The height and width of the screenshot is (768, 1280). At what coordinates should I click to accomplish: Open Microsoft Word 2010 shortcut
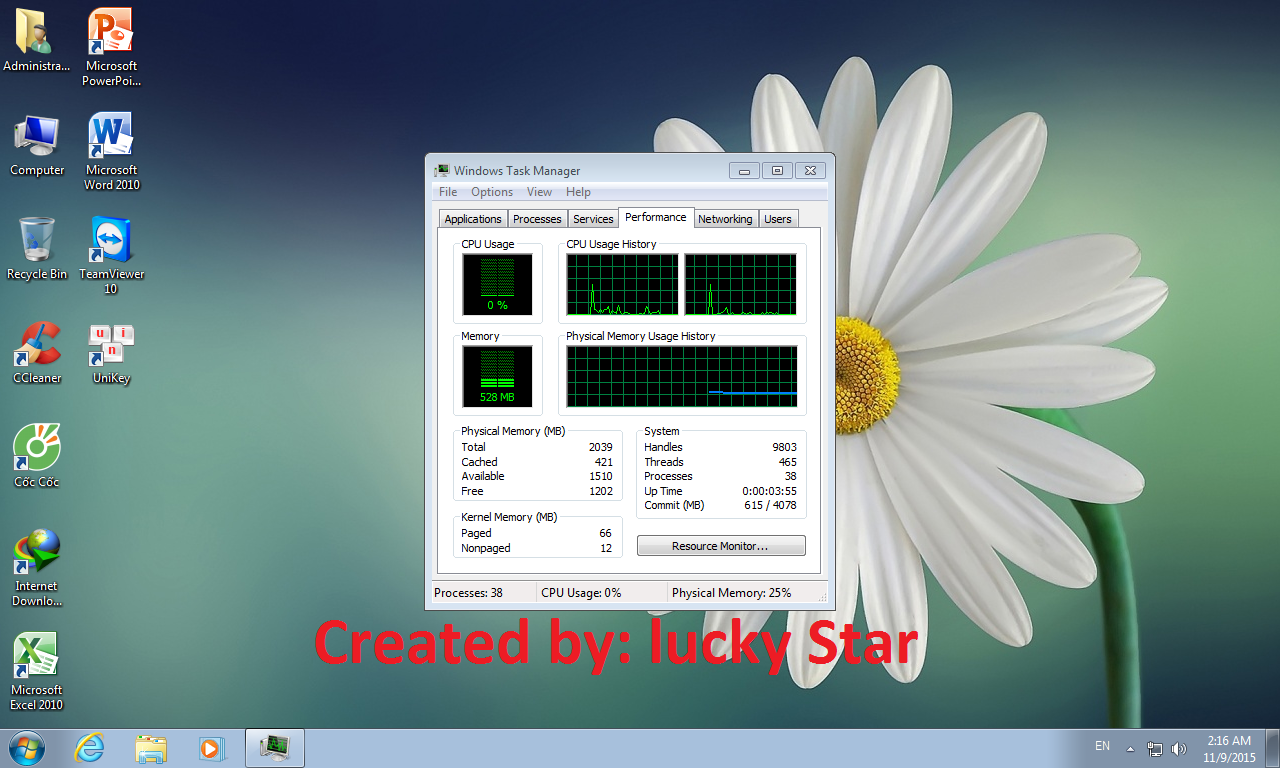[111, 152]
